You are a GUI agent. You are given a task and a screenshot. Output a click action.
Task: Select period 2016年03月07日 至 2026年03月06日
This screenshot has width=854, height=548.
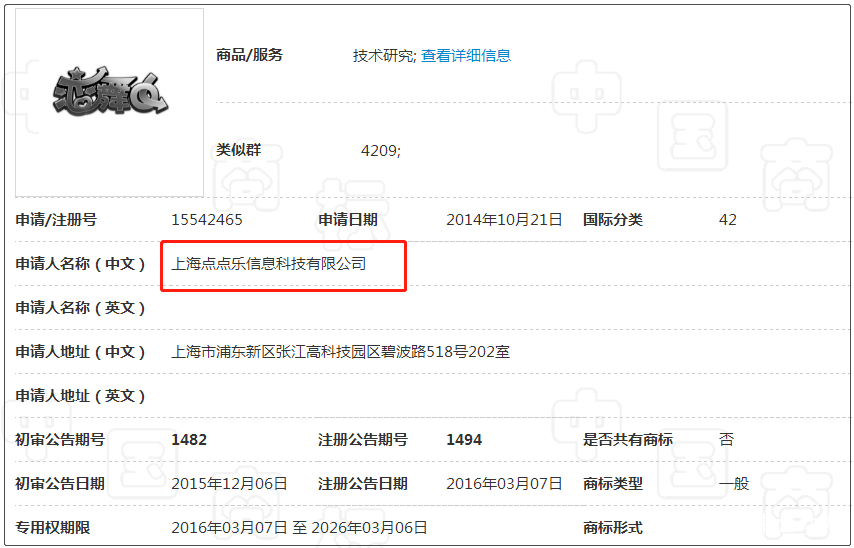point(299,528)
